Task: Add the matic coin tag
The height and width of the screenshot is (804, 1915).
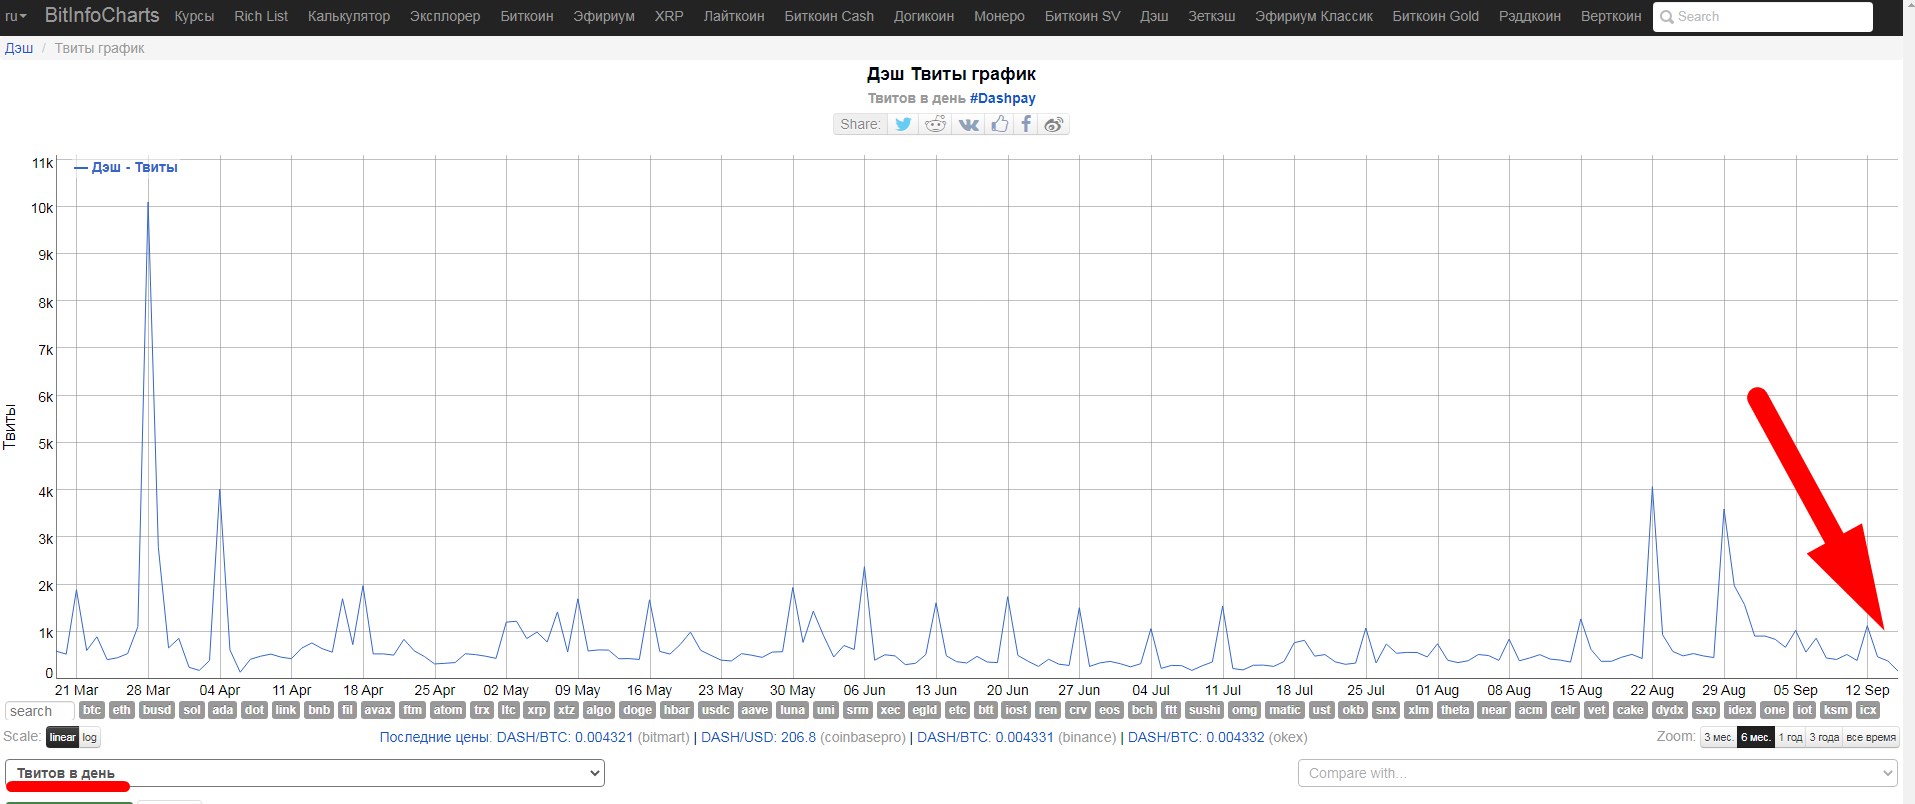Action: coord(1284,710)
